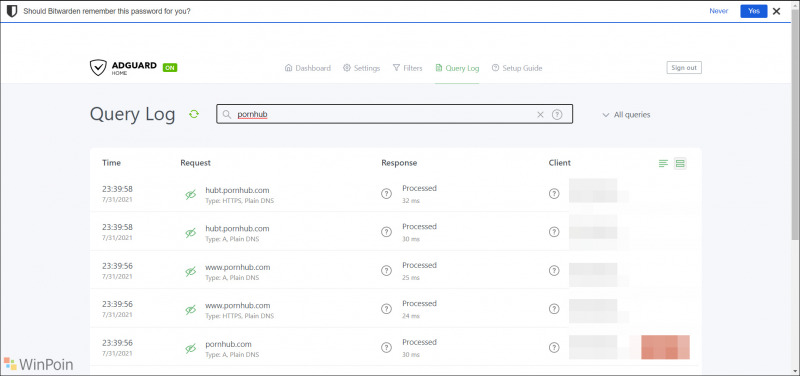Open the Setup Guide tab
800x376 pixels.
click(517, 68)
